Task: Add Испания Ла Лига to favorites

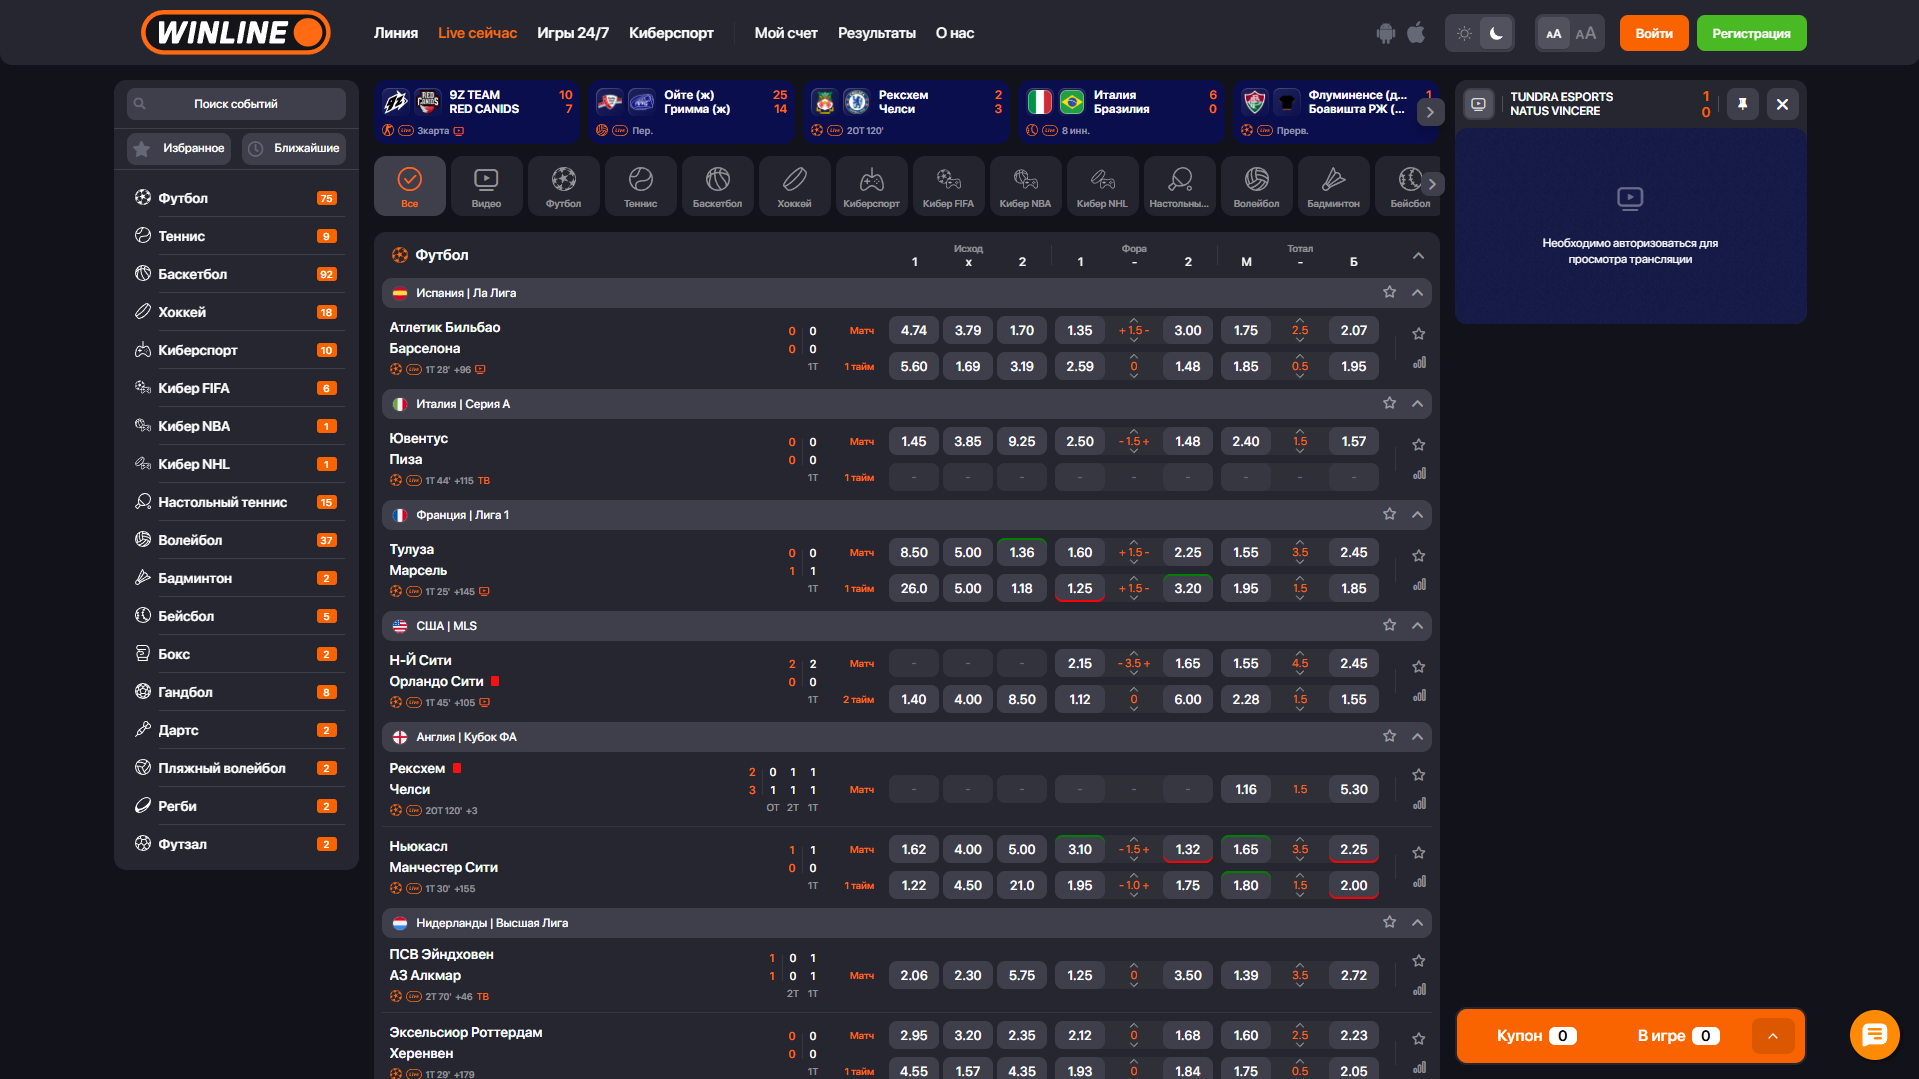Action: click(1389, 292)
